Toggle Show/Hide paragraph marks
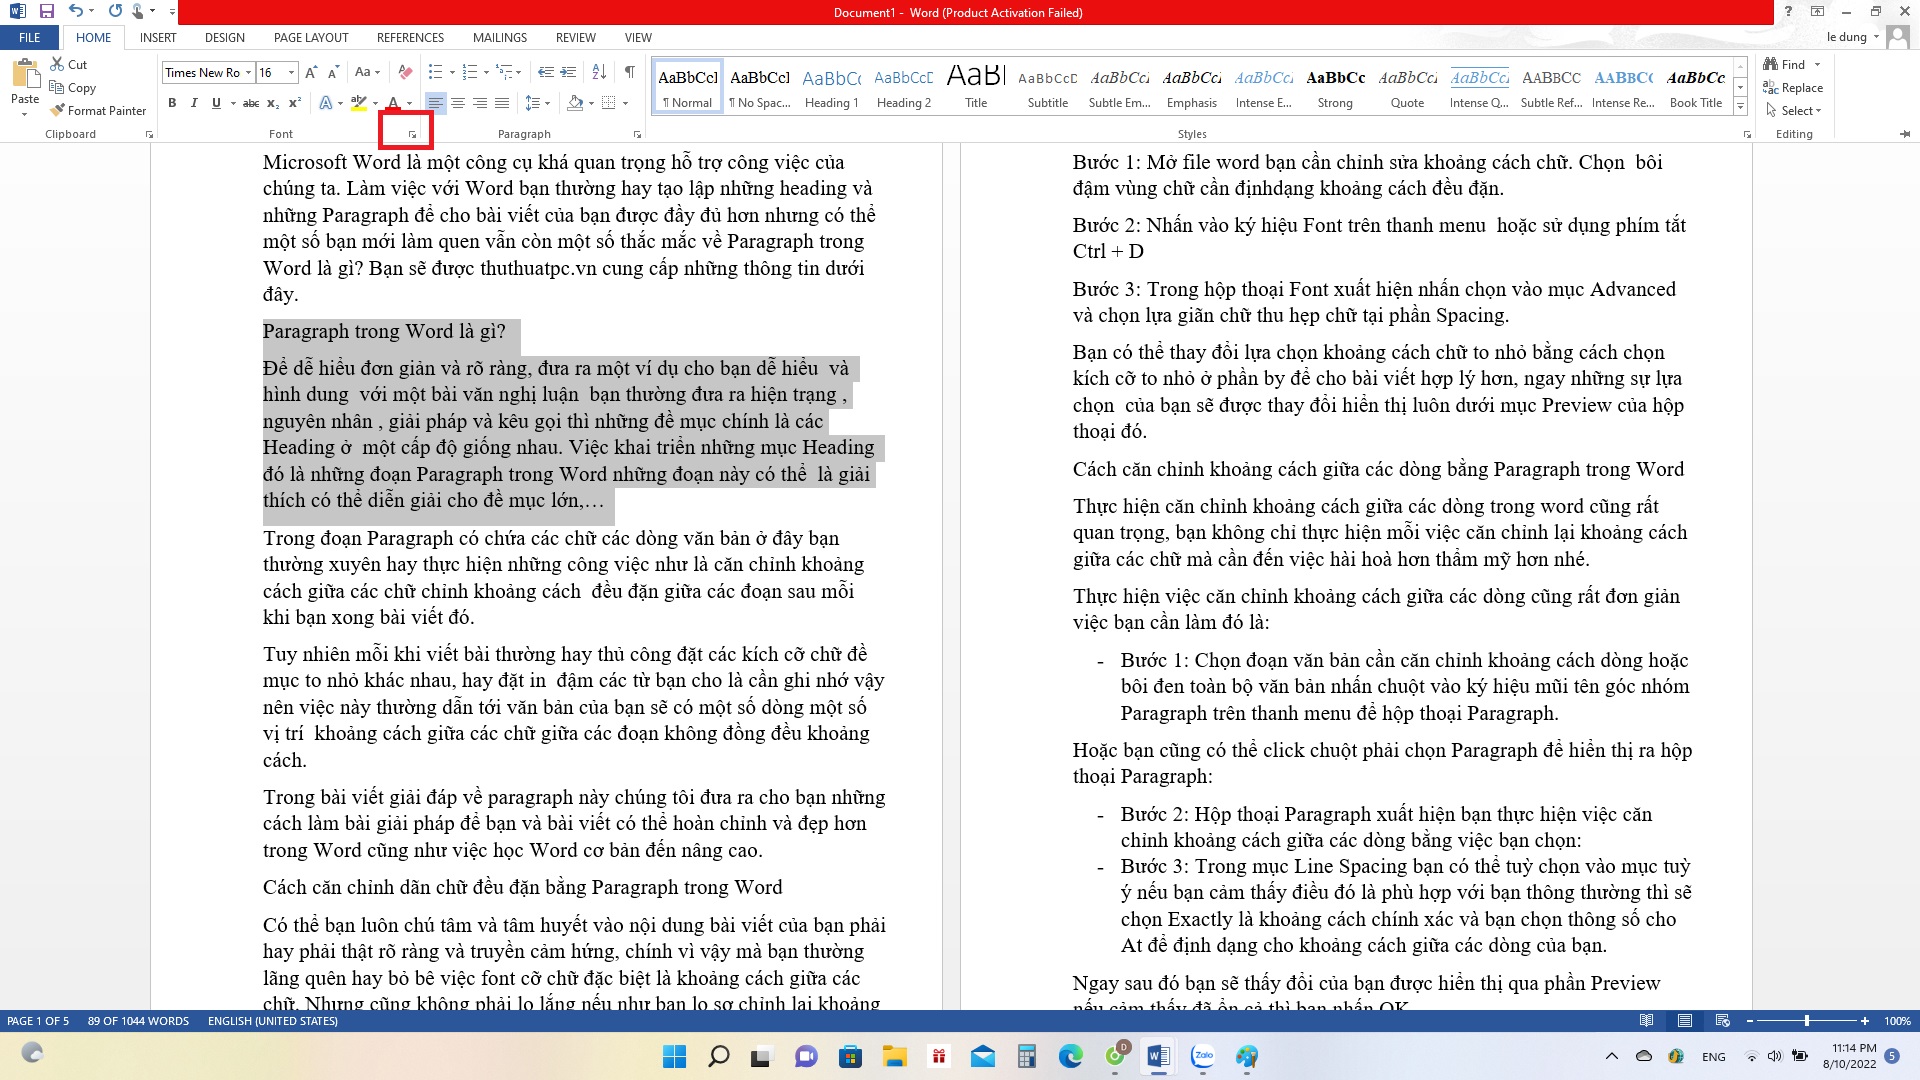This screenshot has width=1920, height=1080. [x=629, y=72]
